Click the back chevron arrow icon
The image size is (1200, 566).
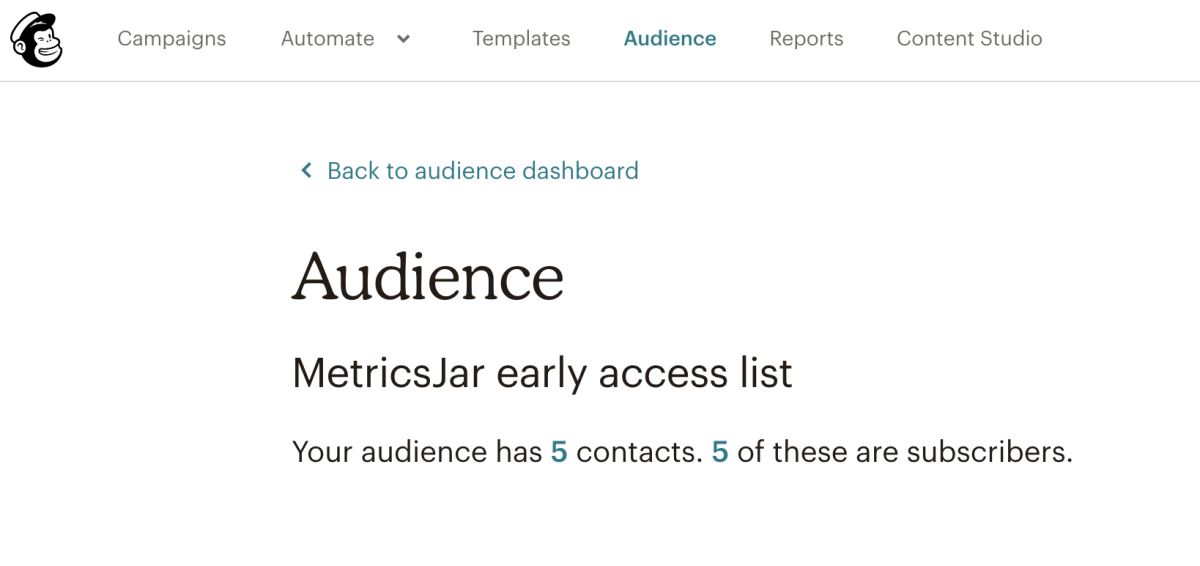coord(306,171)
